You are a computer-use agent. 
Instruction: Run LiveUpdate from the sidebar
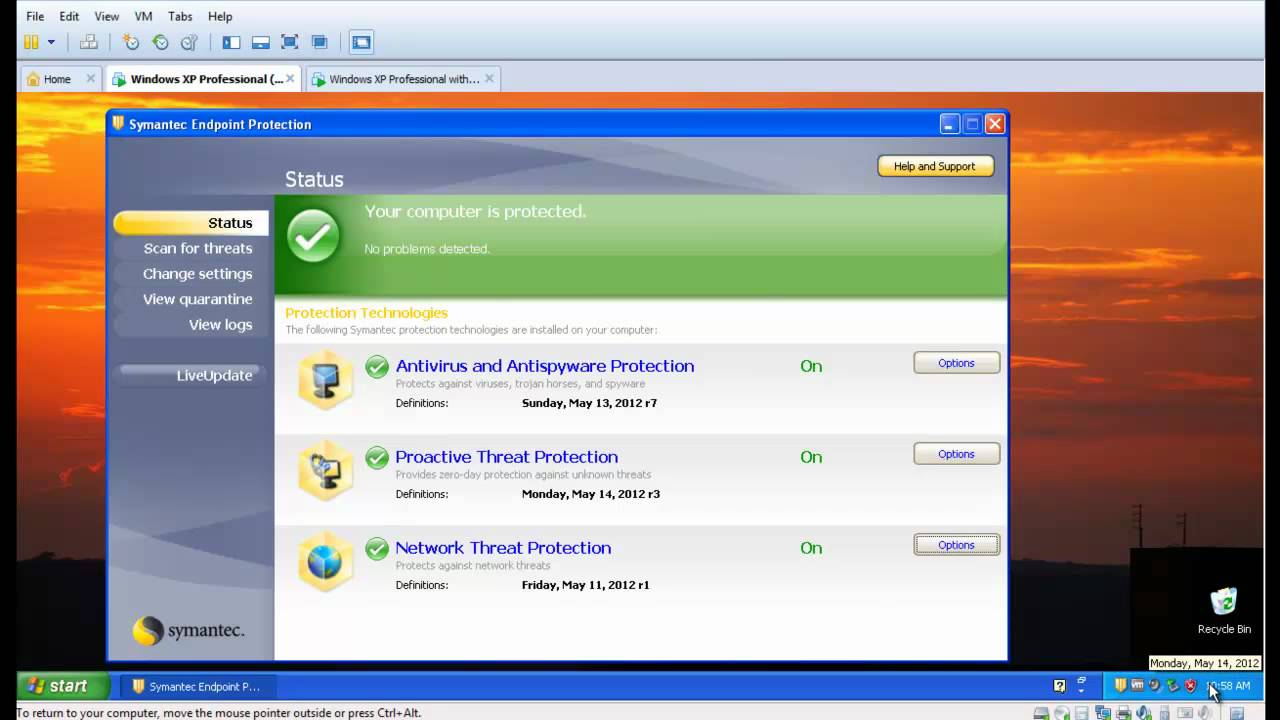(x=214, y=375)
